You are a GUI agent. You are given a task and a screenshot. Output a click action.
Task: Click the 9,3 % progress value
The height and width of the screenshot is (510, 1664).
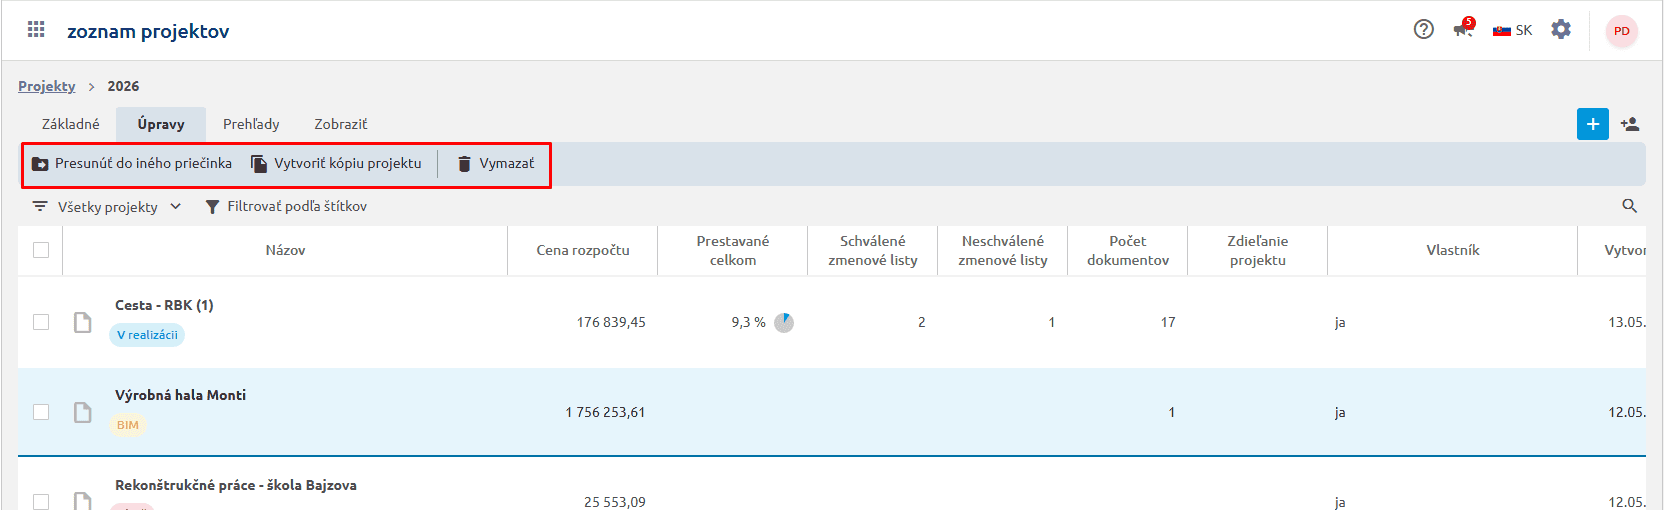pos(748,322)
